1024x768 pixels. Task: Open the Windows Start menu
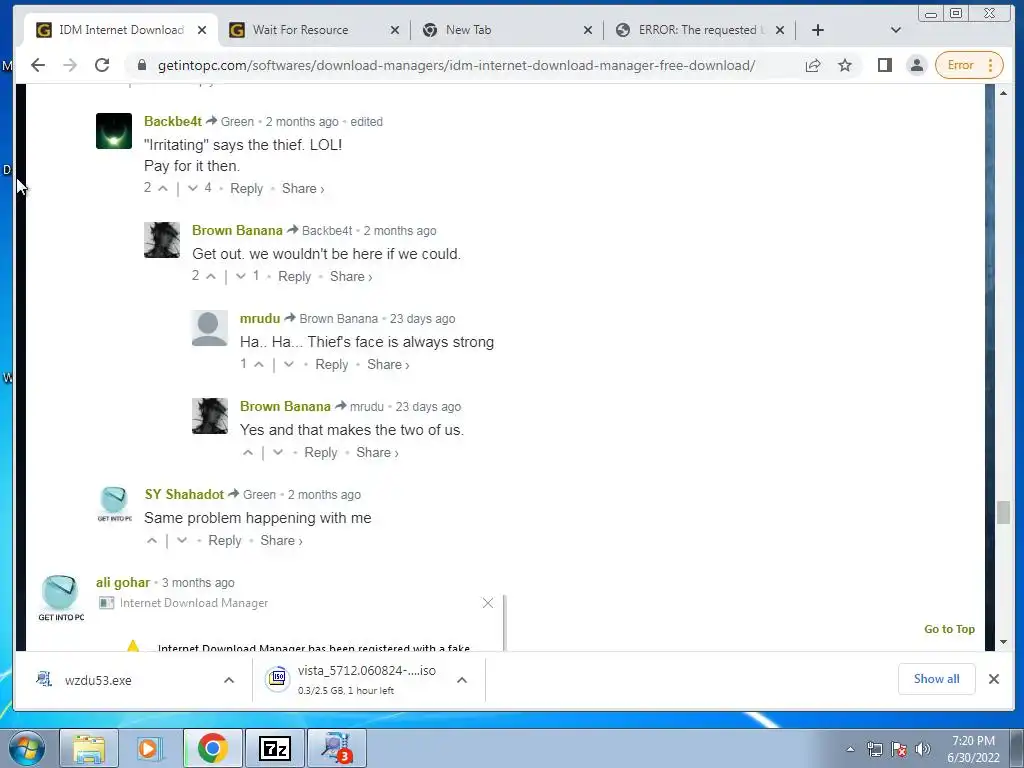coord(27,748)
